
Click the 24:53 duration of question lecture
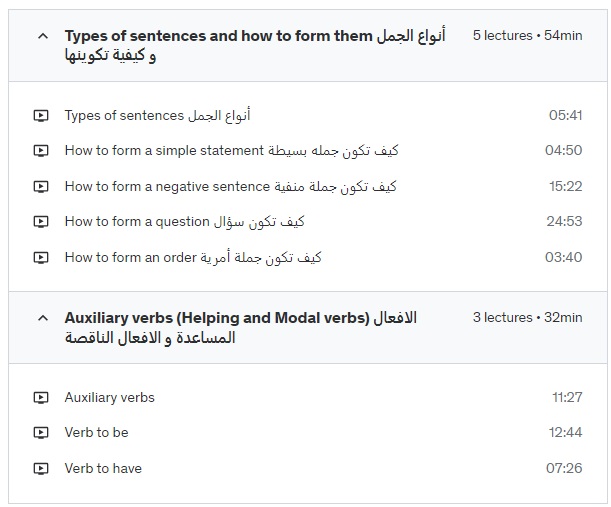point(564,221)
